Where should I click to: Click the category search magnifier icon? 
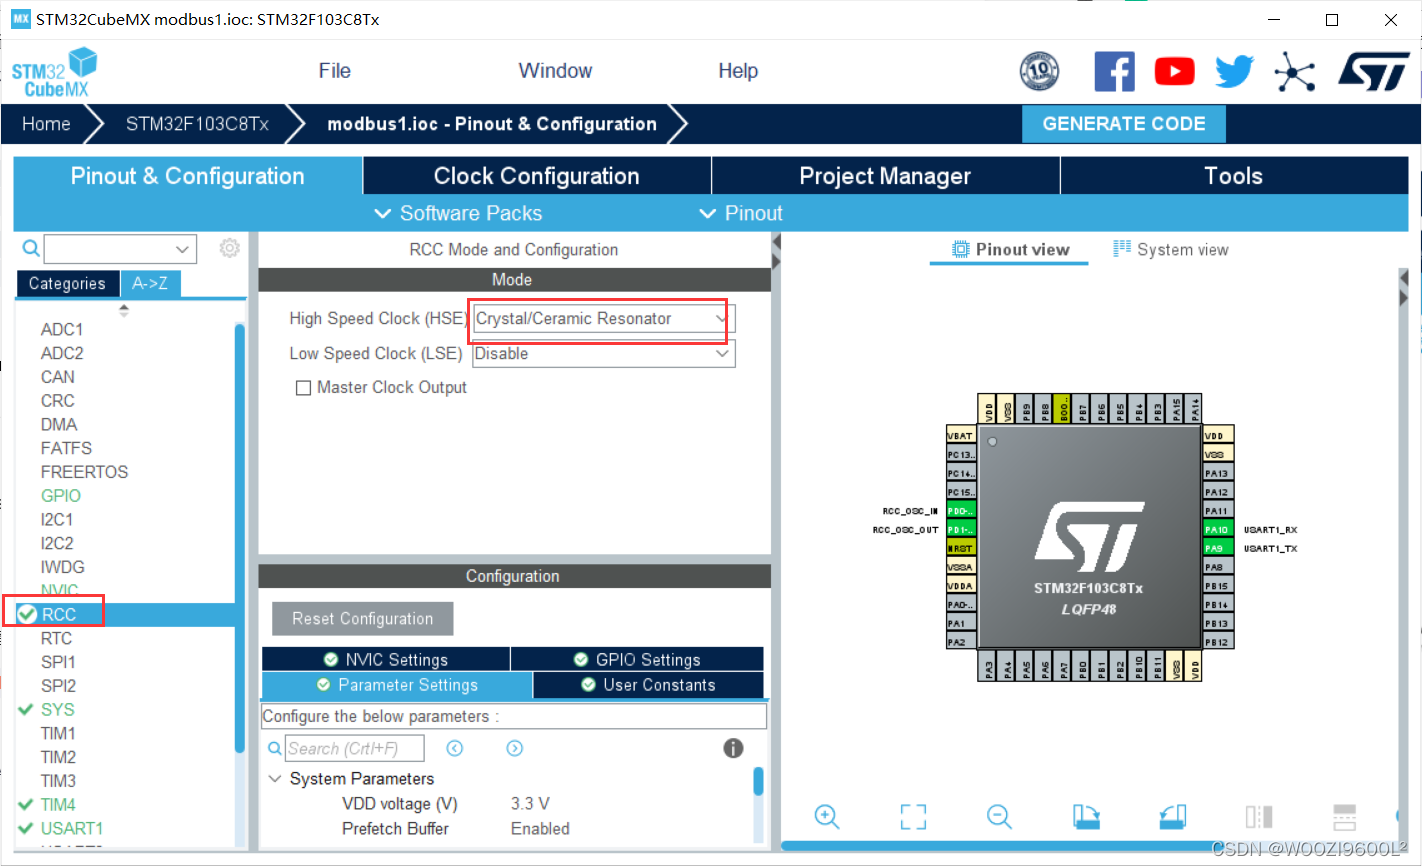click(x=31, y=248)
